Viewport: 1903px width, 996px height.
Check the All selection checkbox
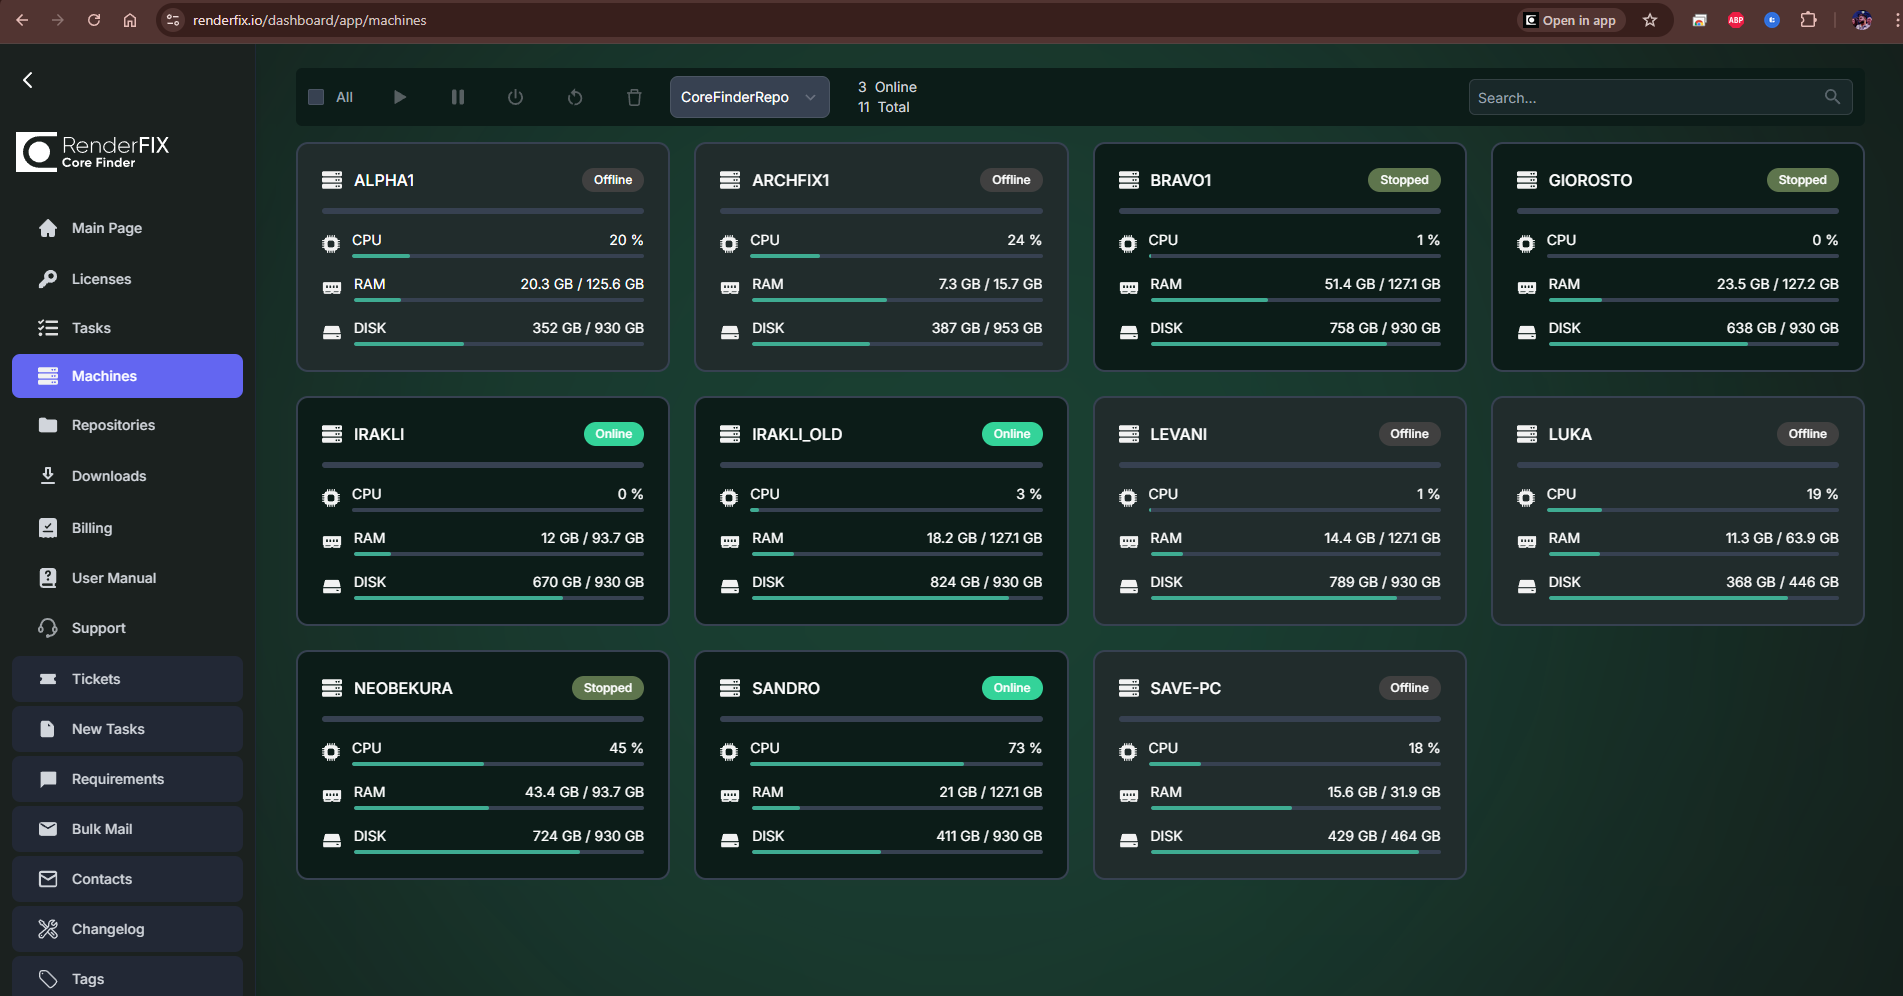coord(314,97)
